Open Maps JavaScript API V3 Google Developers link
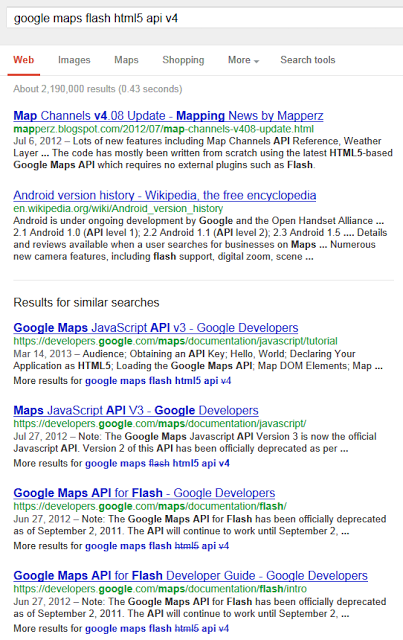The width and height of the screenshot is (403, 640). click(x=136, y=410)
